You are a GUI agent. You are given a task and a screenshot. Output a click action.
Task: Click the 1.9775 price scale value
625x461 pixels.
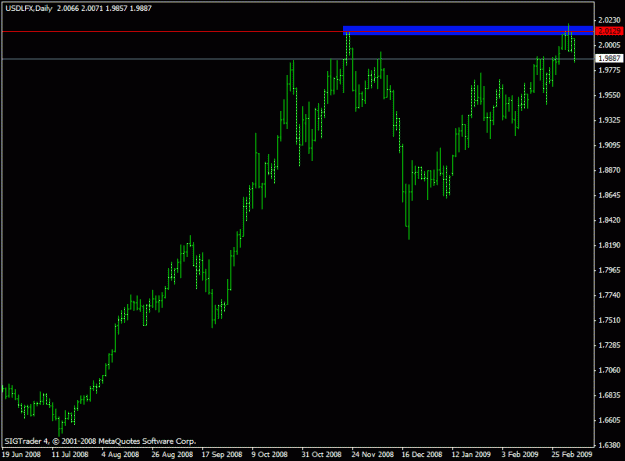[609, 70]
